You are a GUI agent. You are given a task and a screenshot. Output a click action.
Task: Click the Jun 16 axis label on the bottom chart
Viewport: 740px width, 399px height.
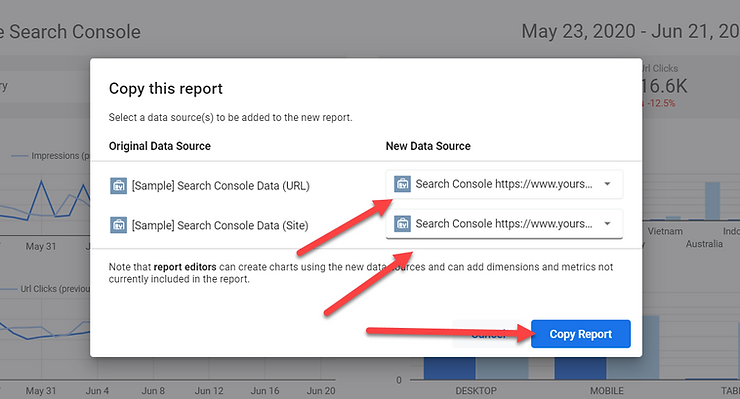point(265,391)
